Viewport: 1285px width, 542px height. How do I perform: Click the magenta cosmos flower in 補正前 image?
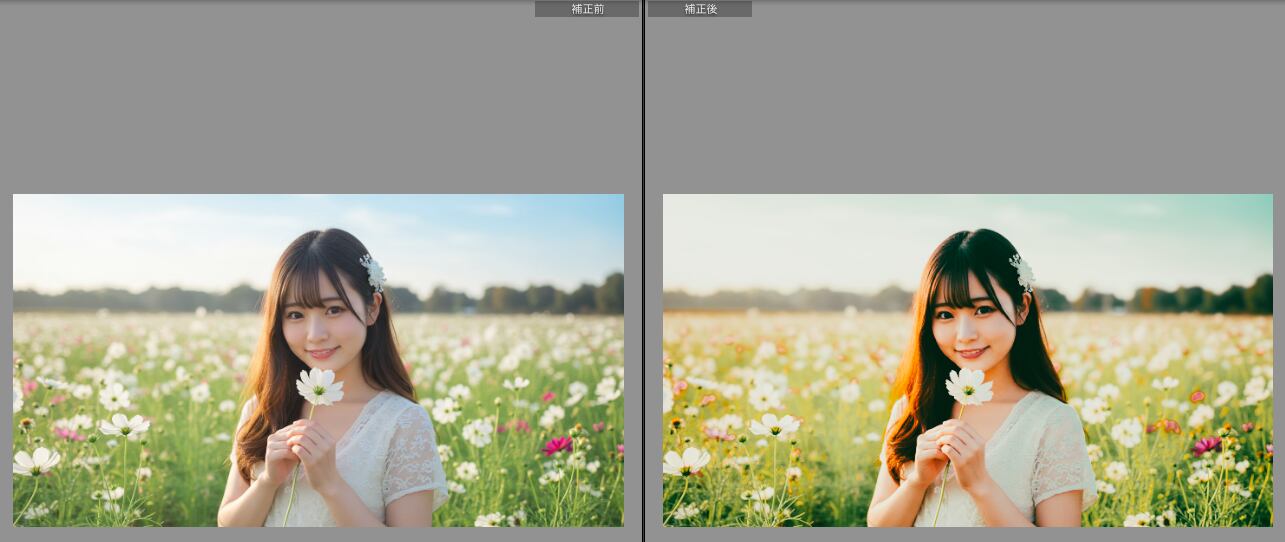tap(557, 445)
